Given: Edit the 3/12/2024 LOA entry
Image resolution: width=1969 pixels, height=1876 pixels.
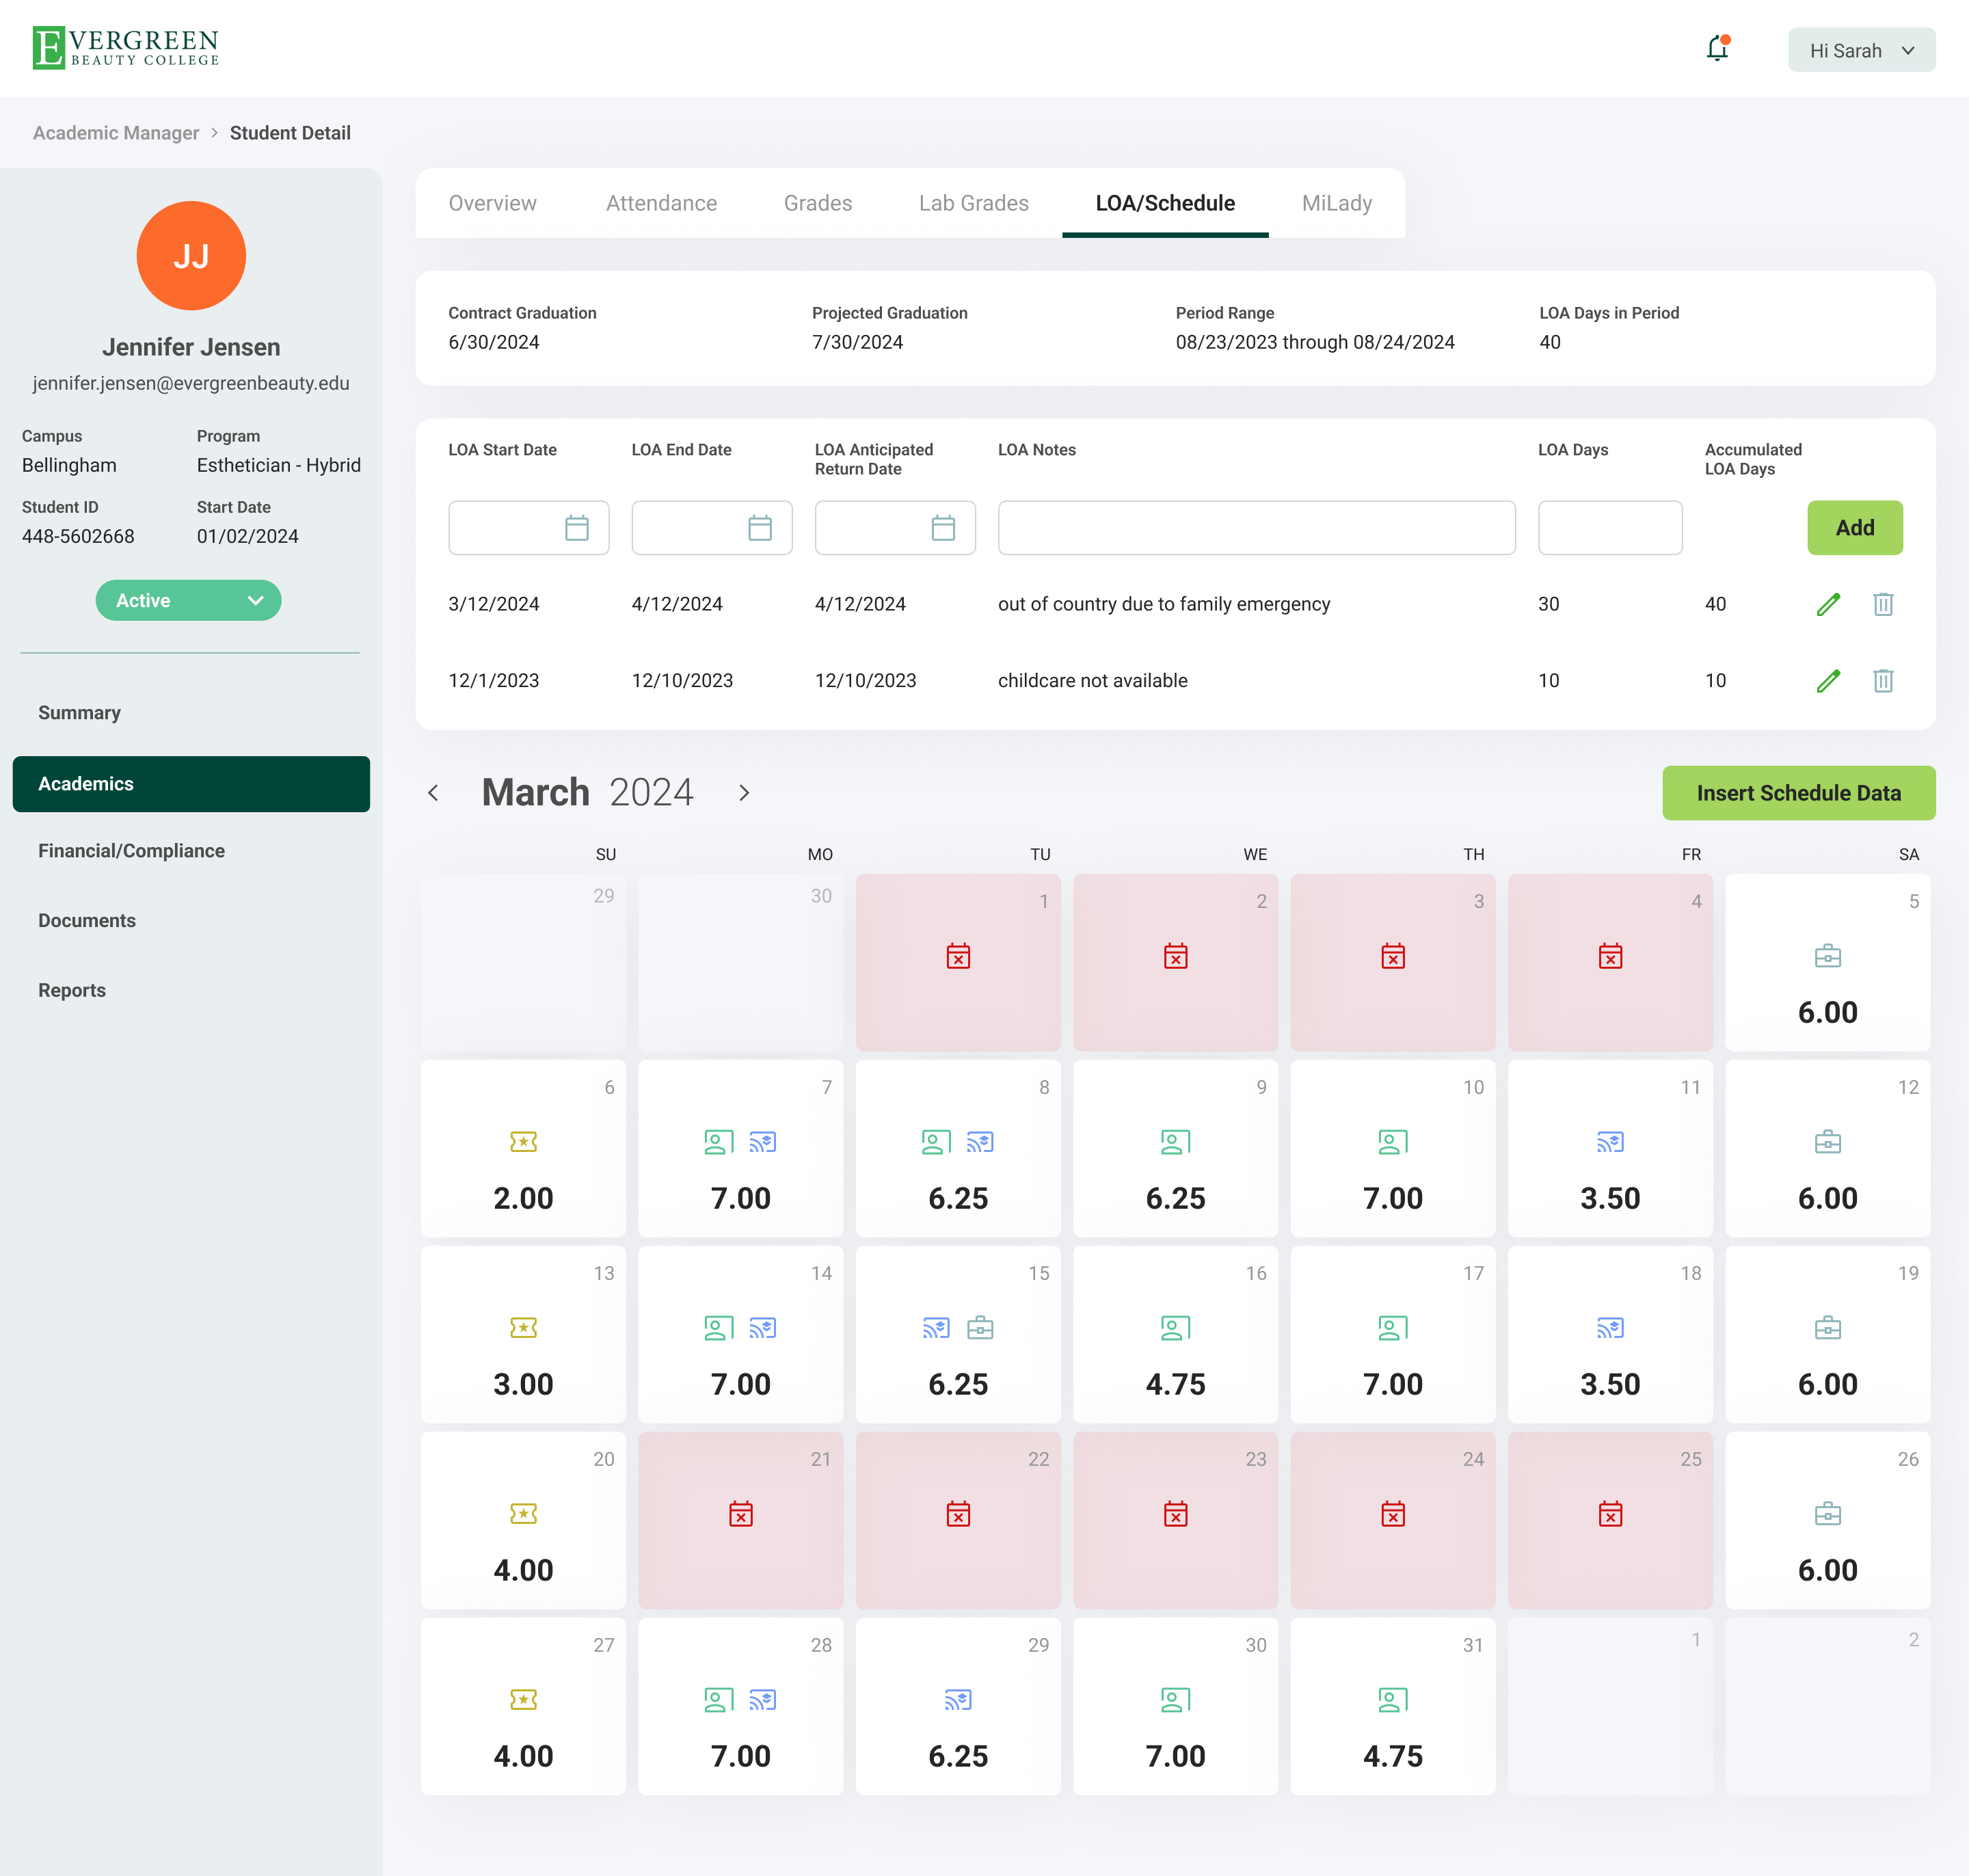Looking at the screenshot, I should point(1828,604).
